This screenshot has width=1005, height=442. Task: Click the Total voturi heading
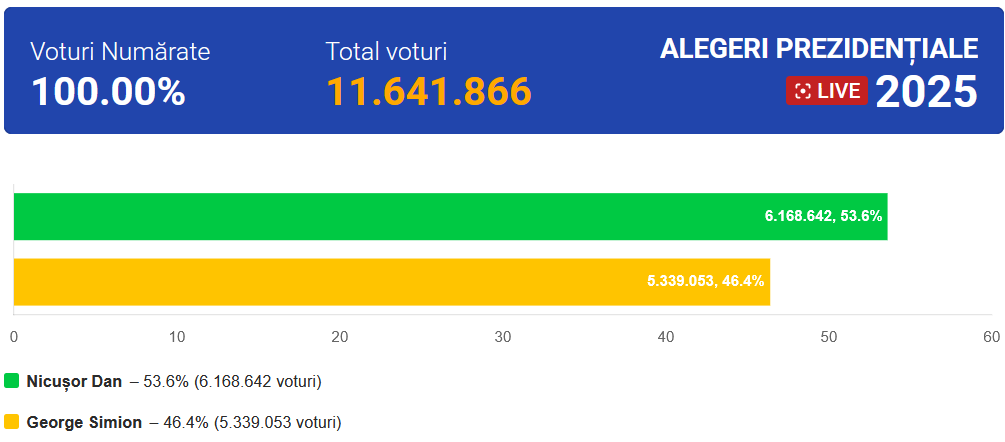coord(386,52)
